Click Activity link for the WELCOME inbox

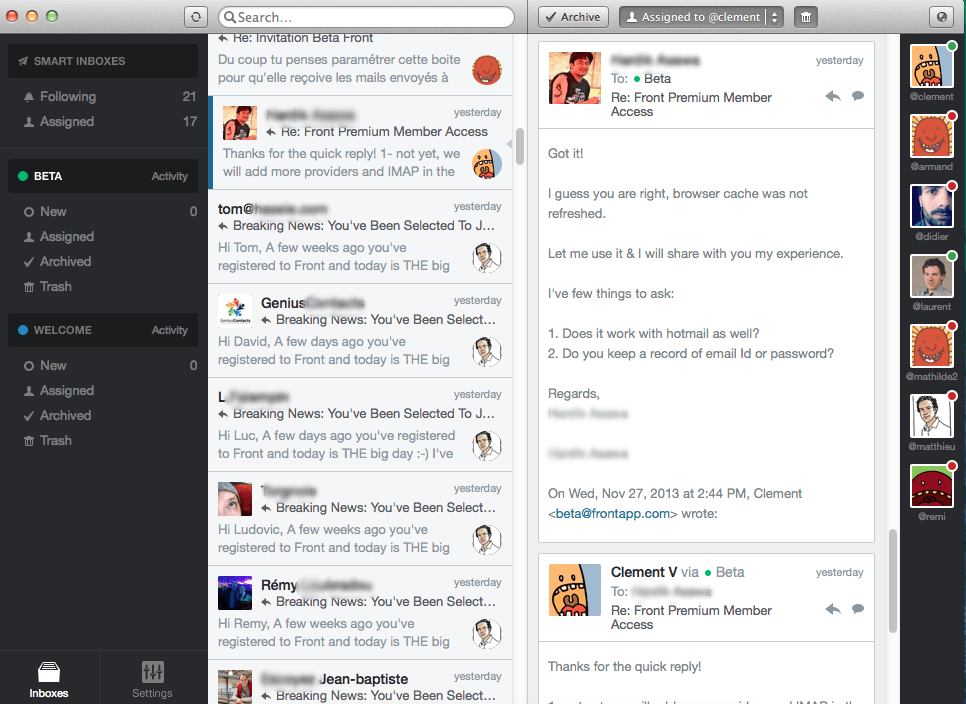tap(169, 330)
